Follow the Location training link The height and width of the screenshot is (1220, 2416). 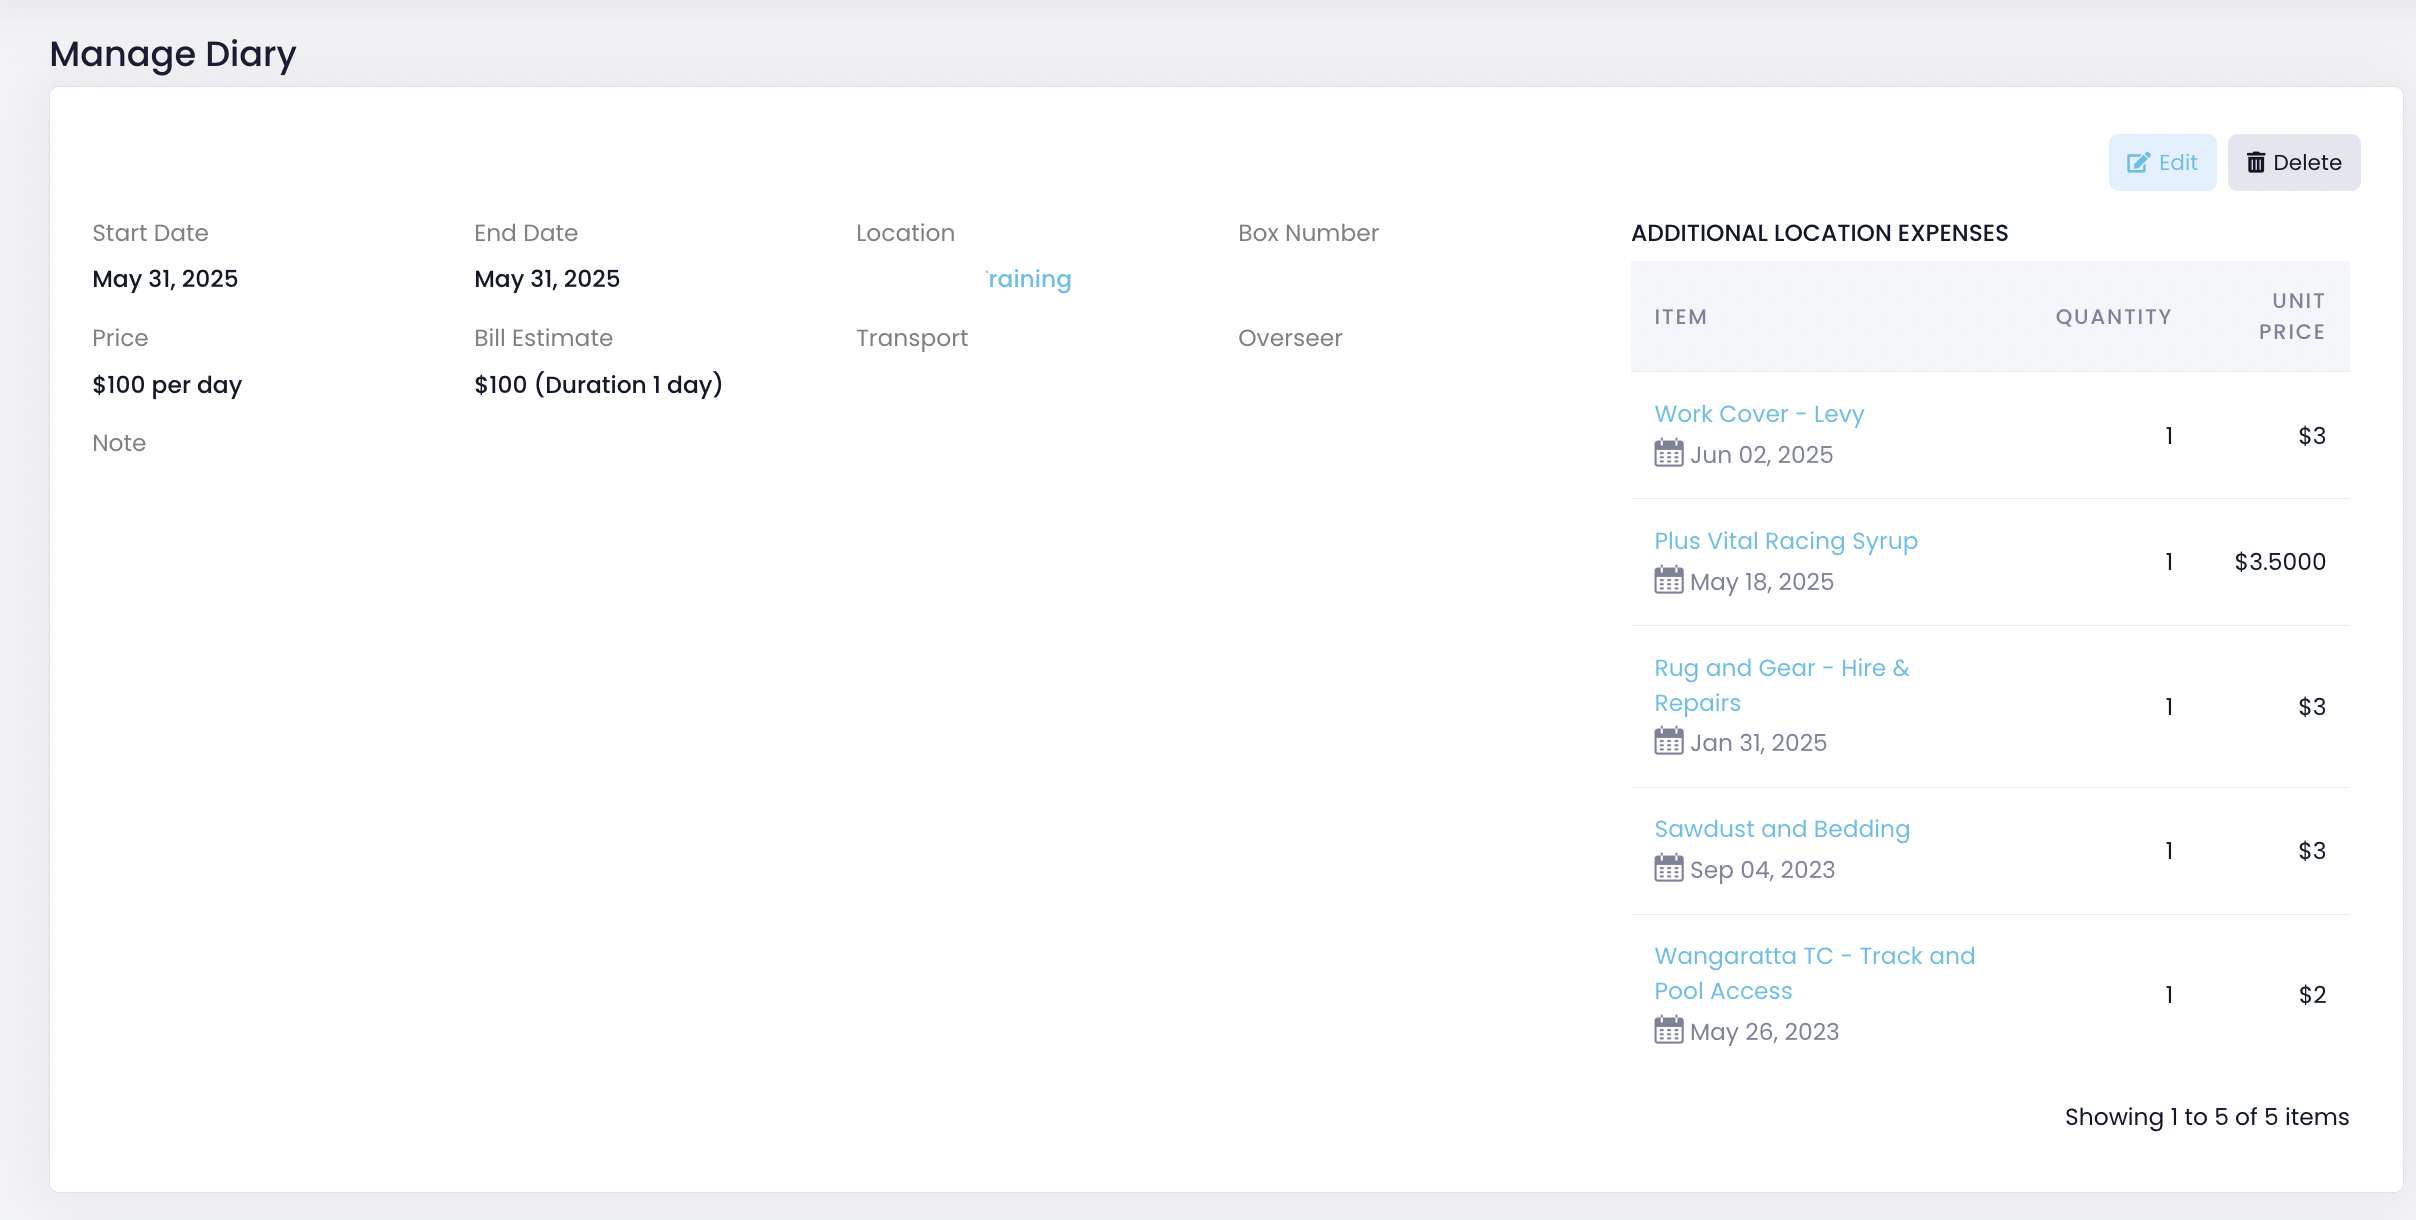pos(1028,279)
